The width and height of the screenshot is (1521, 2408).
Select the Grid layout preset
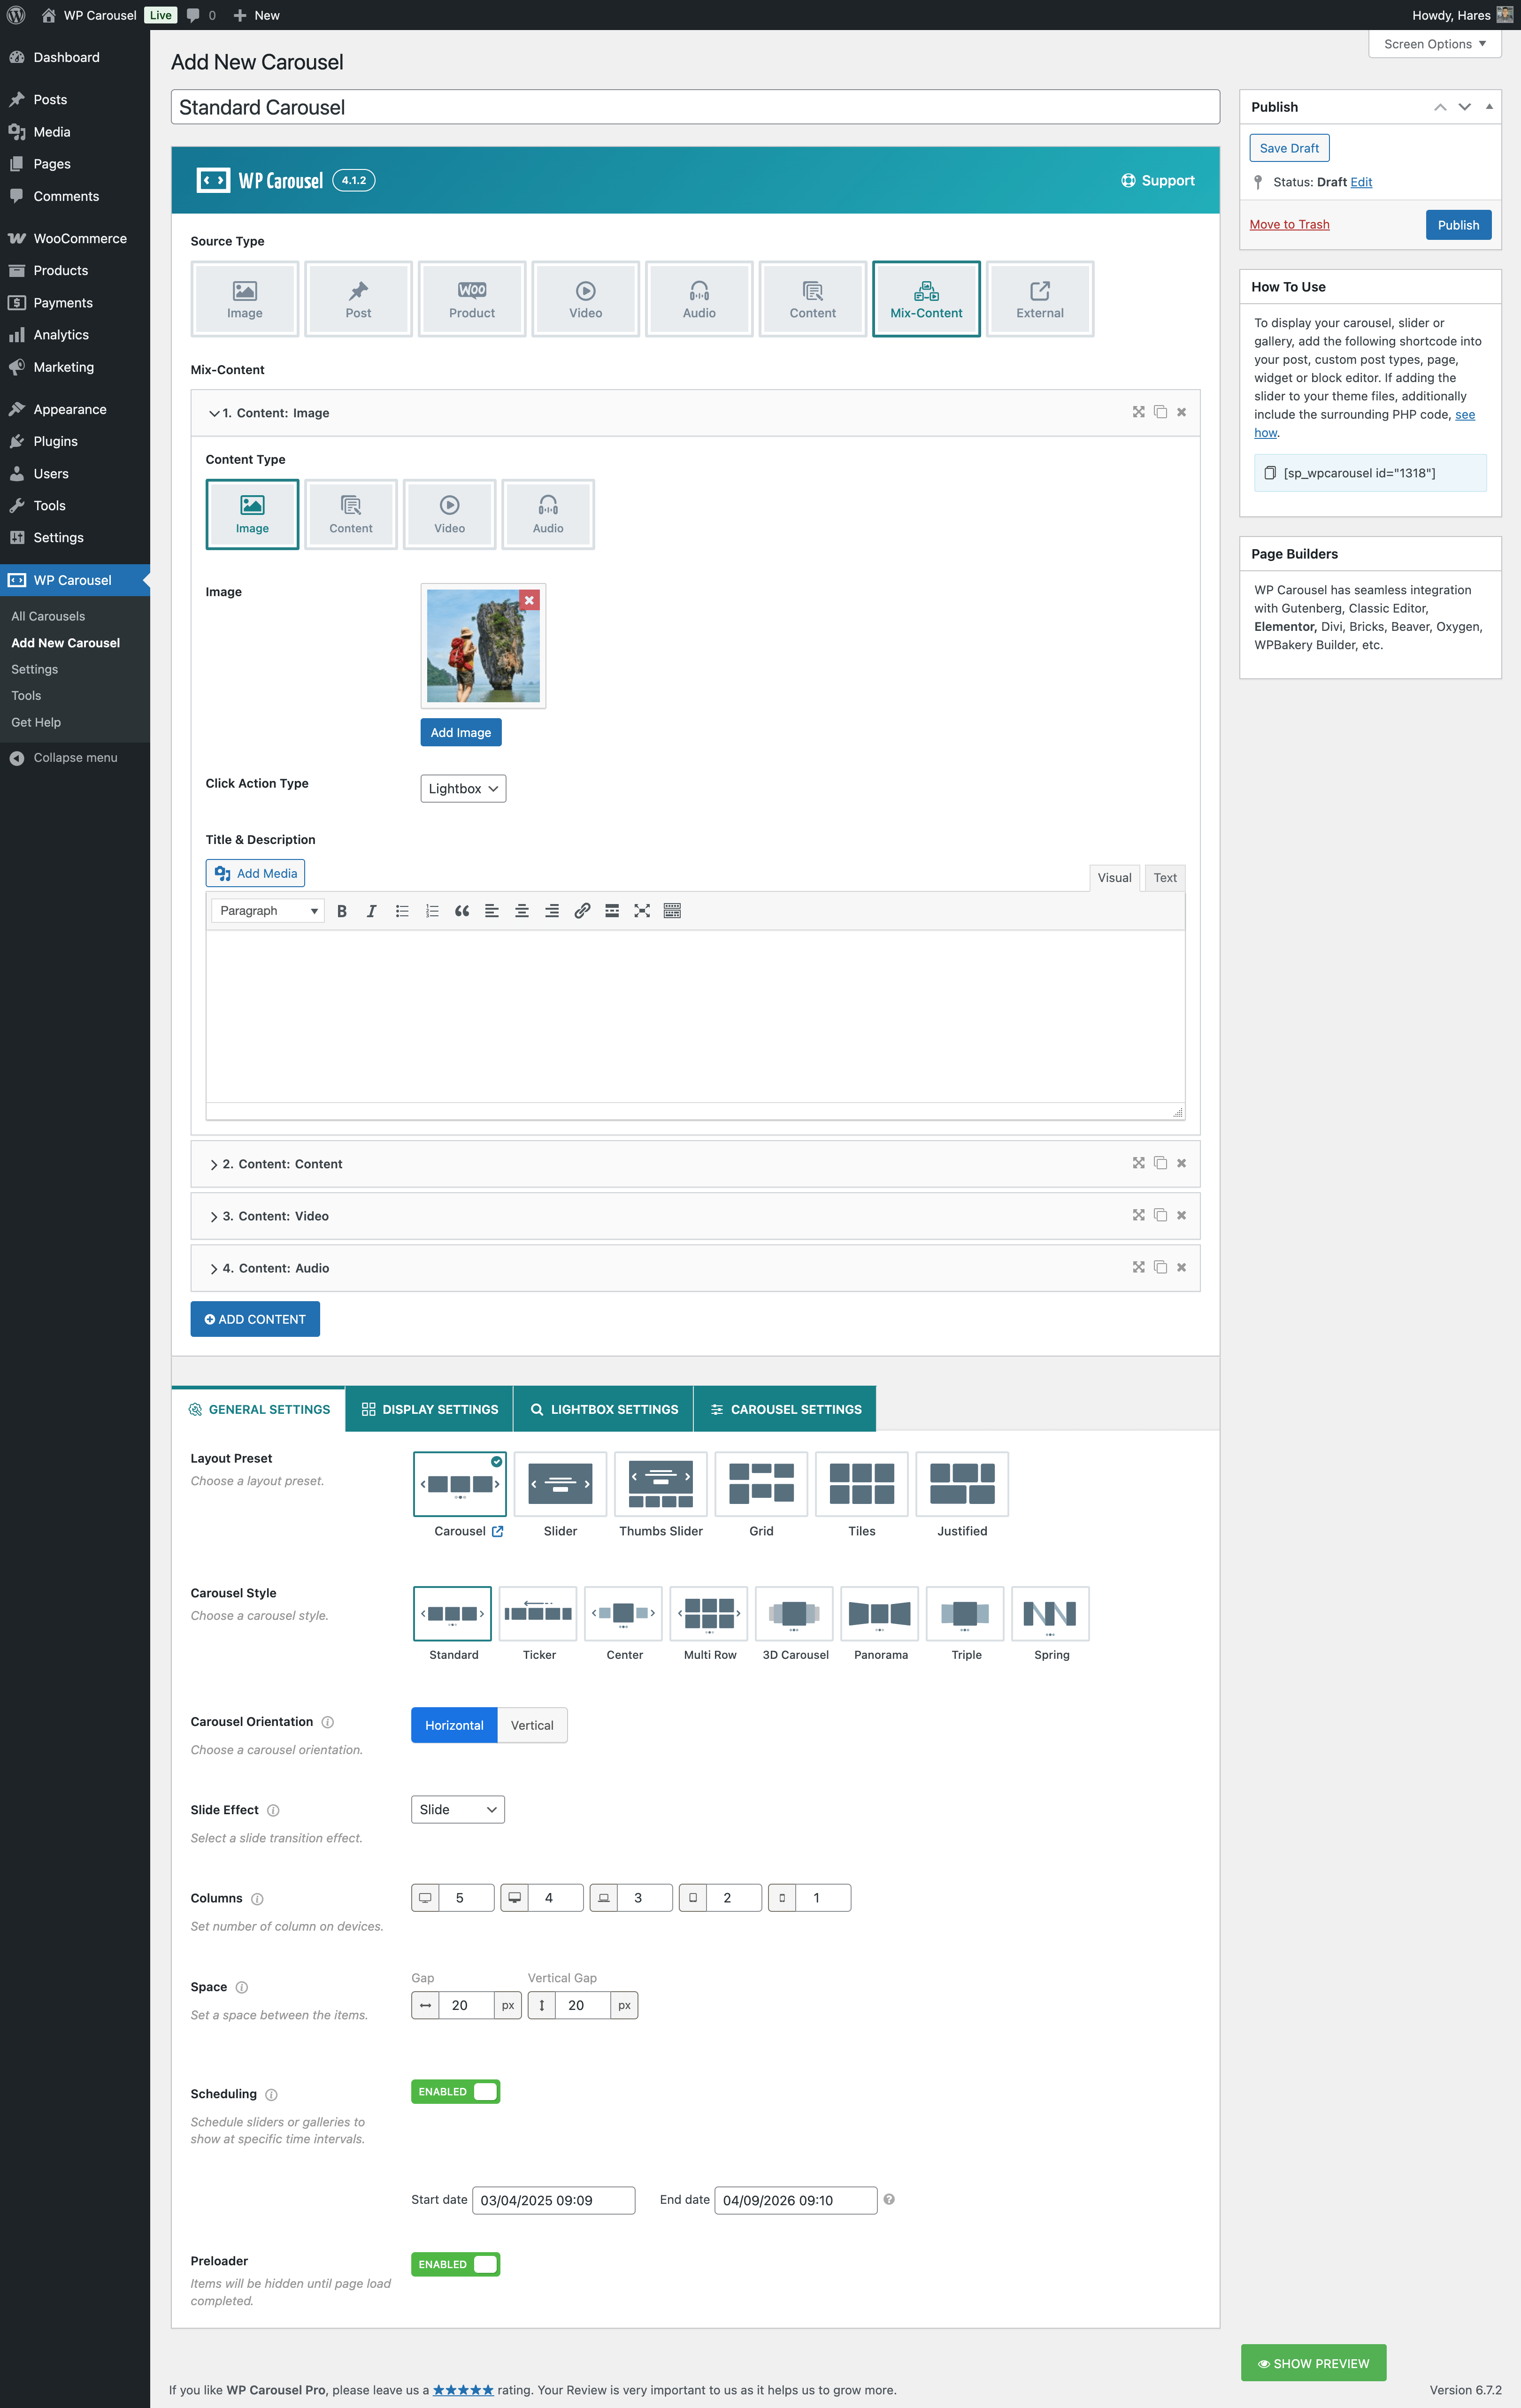click(761, 1484)
